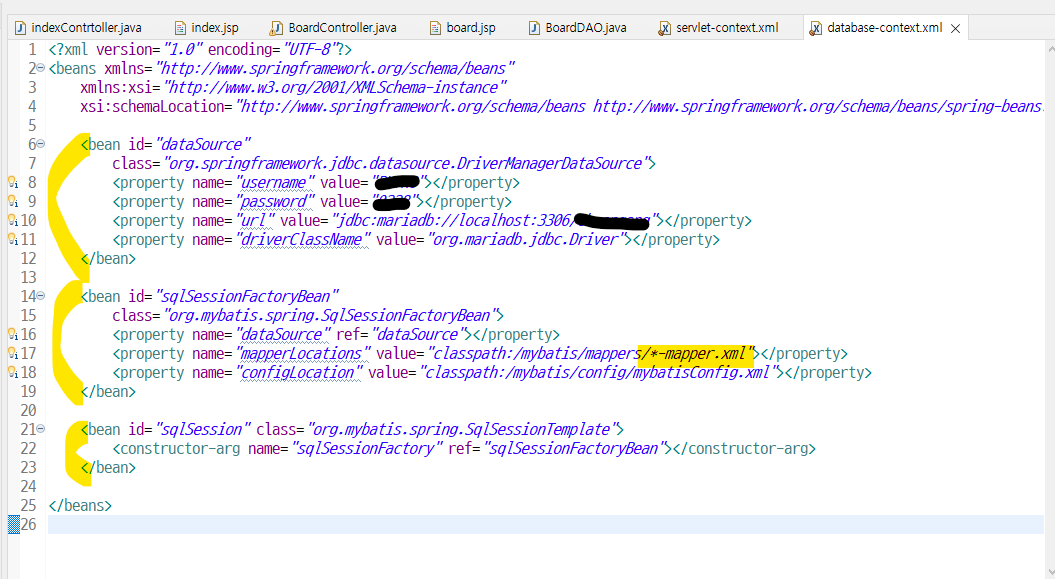Click the mybatisConfig.xml classpath value
This screenshot has width=1055, height=579.
[600, 372]
